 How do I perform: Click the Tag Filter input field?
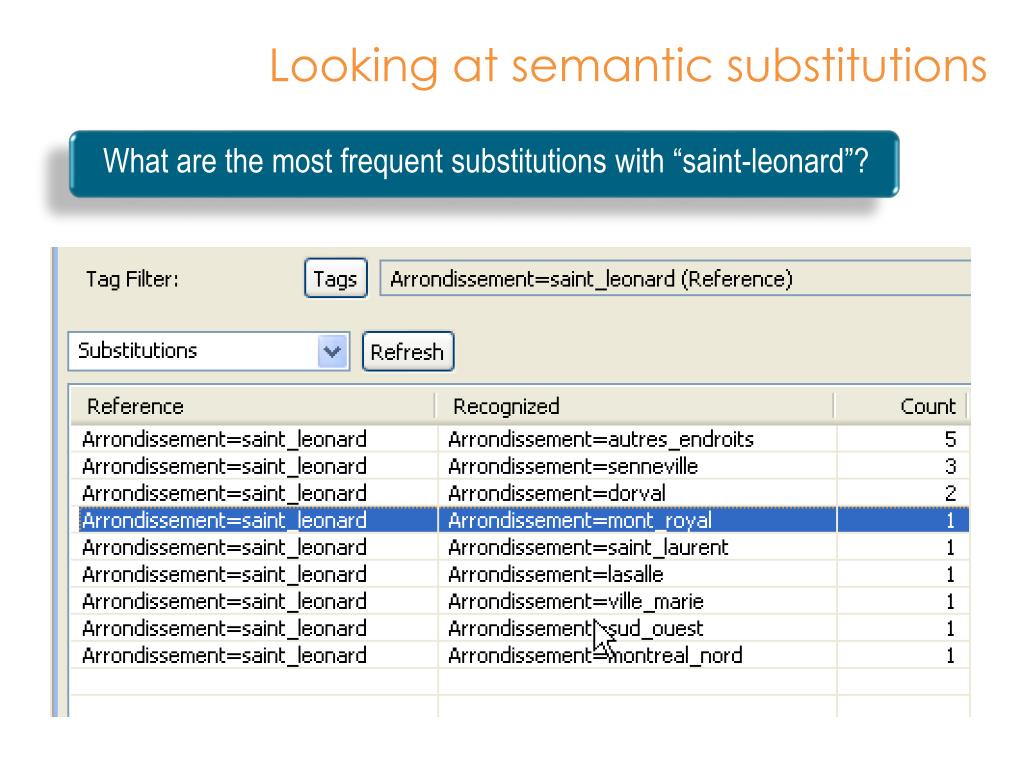pyautogui.click(x=675, y=279)
